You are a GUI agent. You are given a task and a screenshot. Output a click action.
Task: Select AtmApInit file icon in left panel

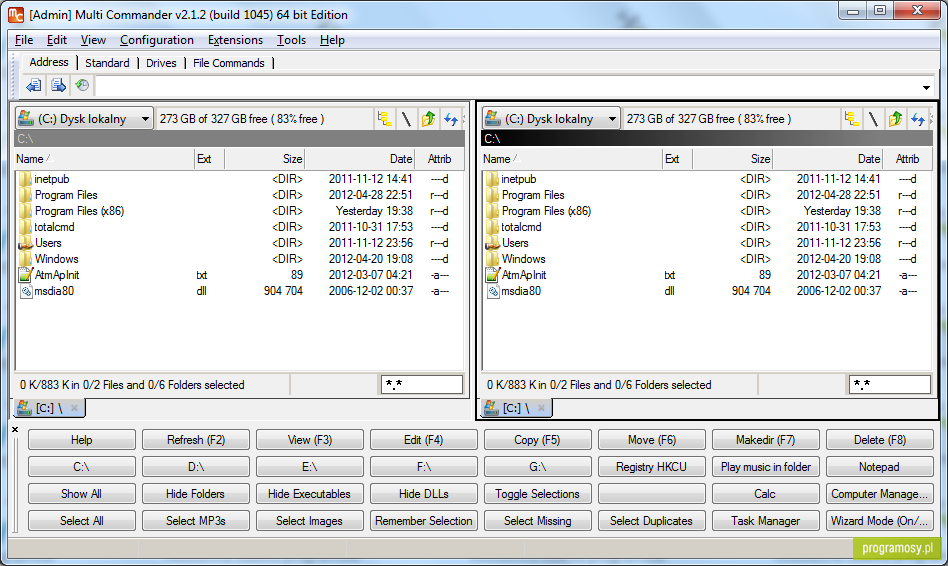coord(25,275)
